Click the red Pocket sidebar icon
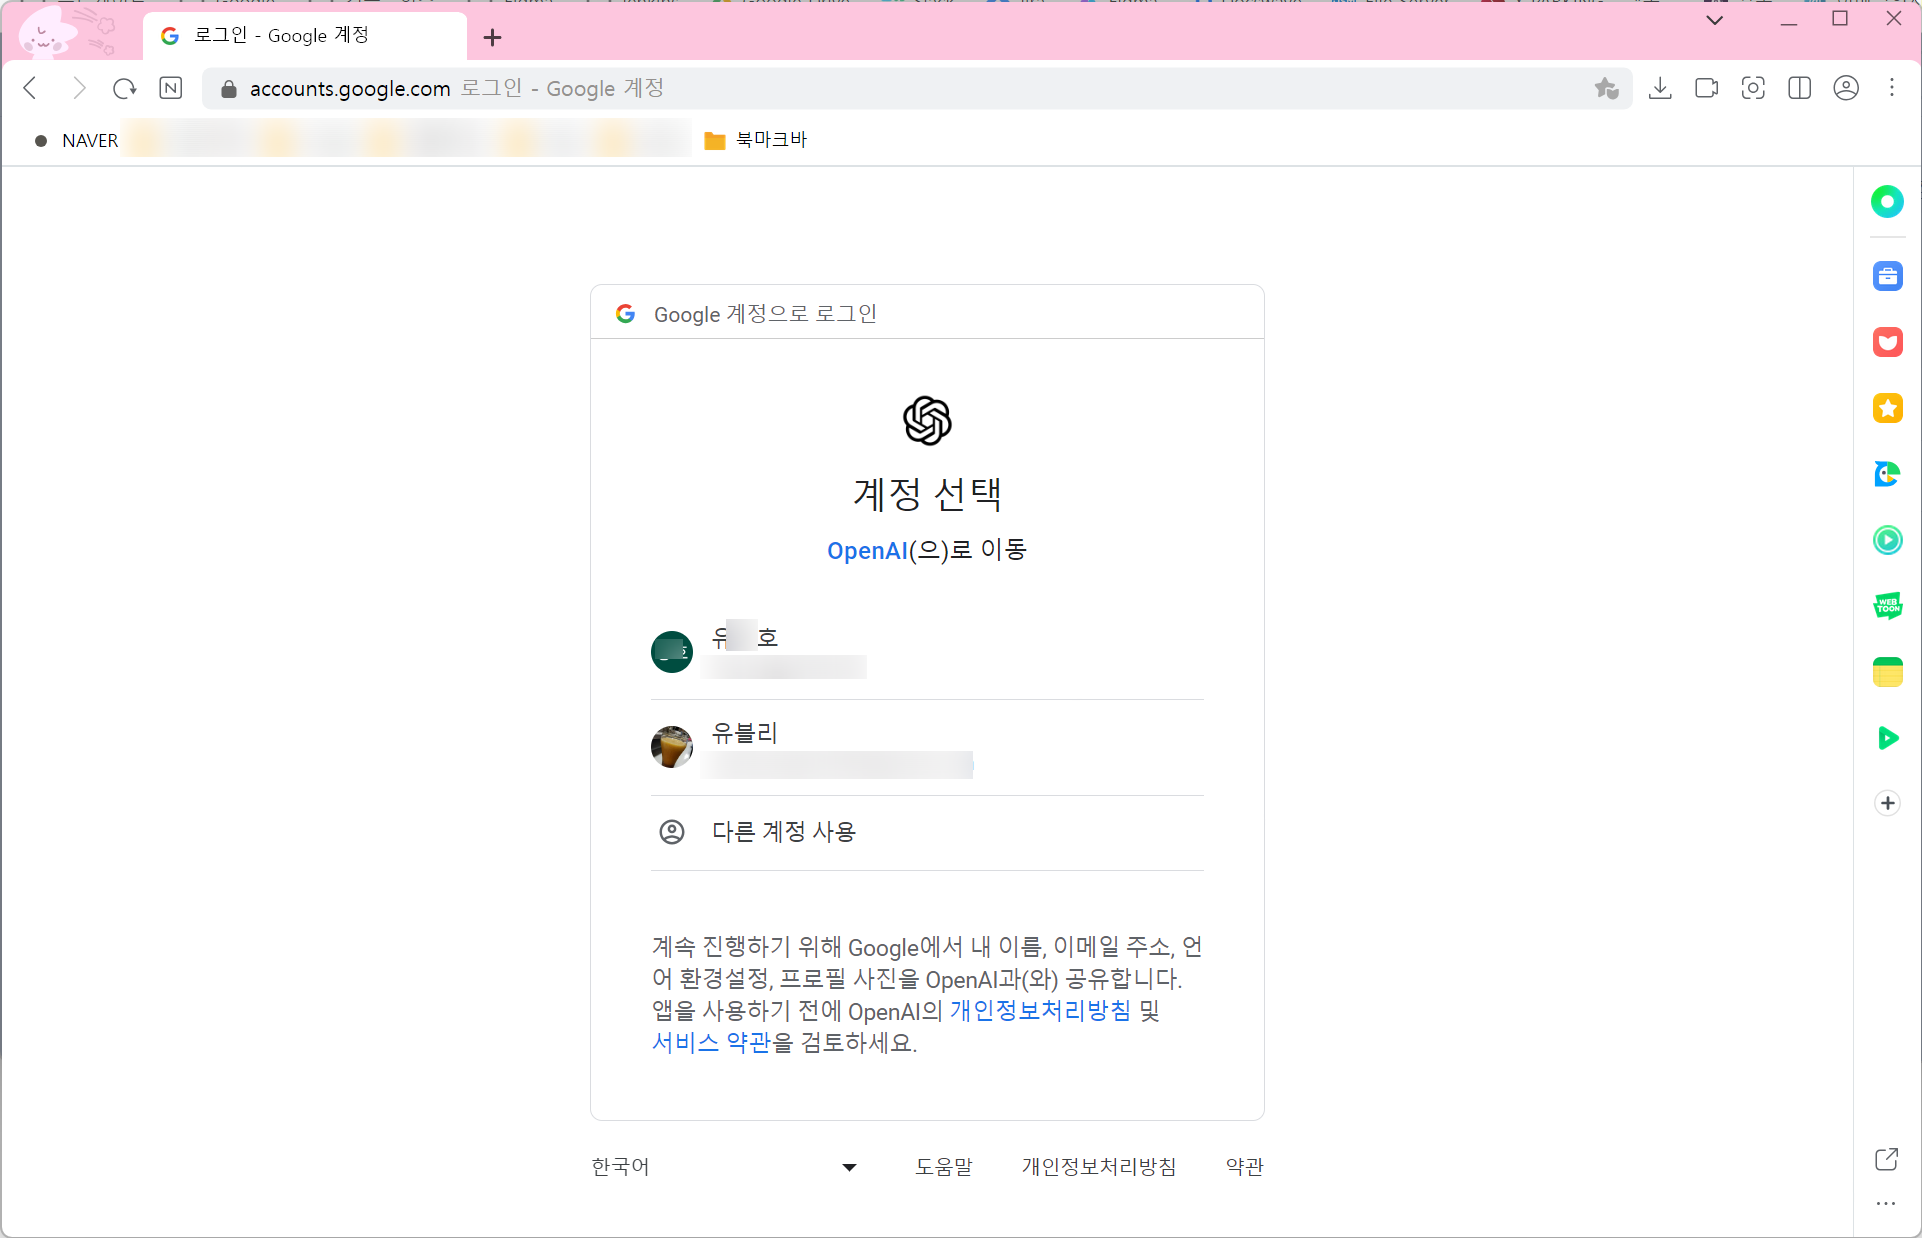 [1887, 343]
